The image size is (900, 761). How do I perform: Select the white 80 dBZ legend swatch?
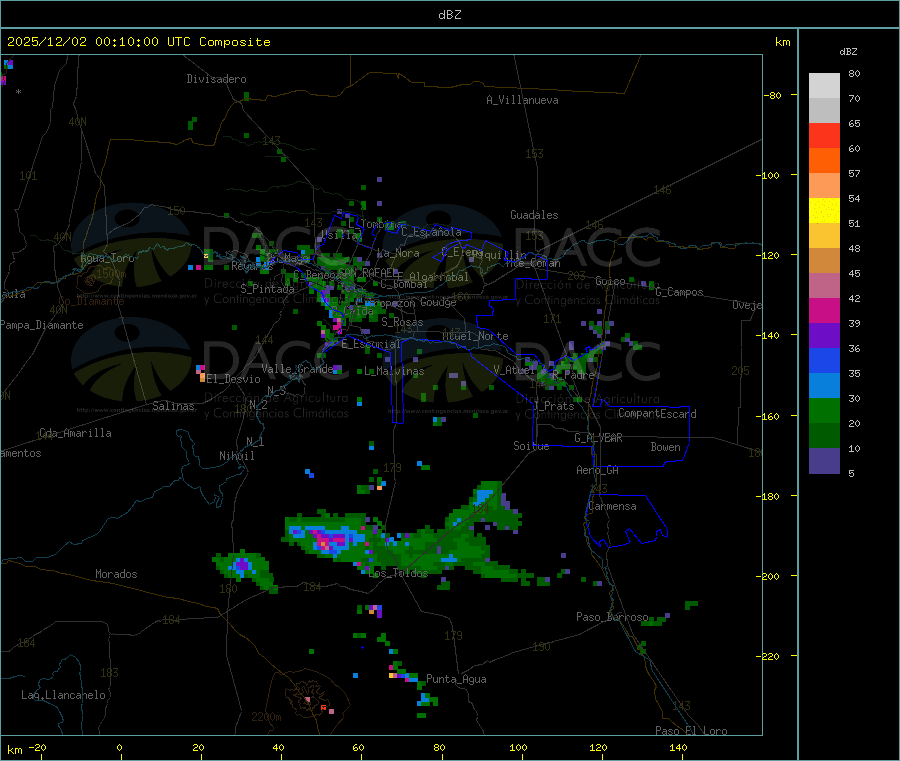click(824, 86)
